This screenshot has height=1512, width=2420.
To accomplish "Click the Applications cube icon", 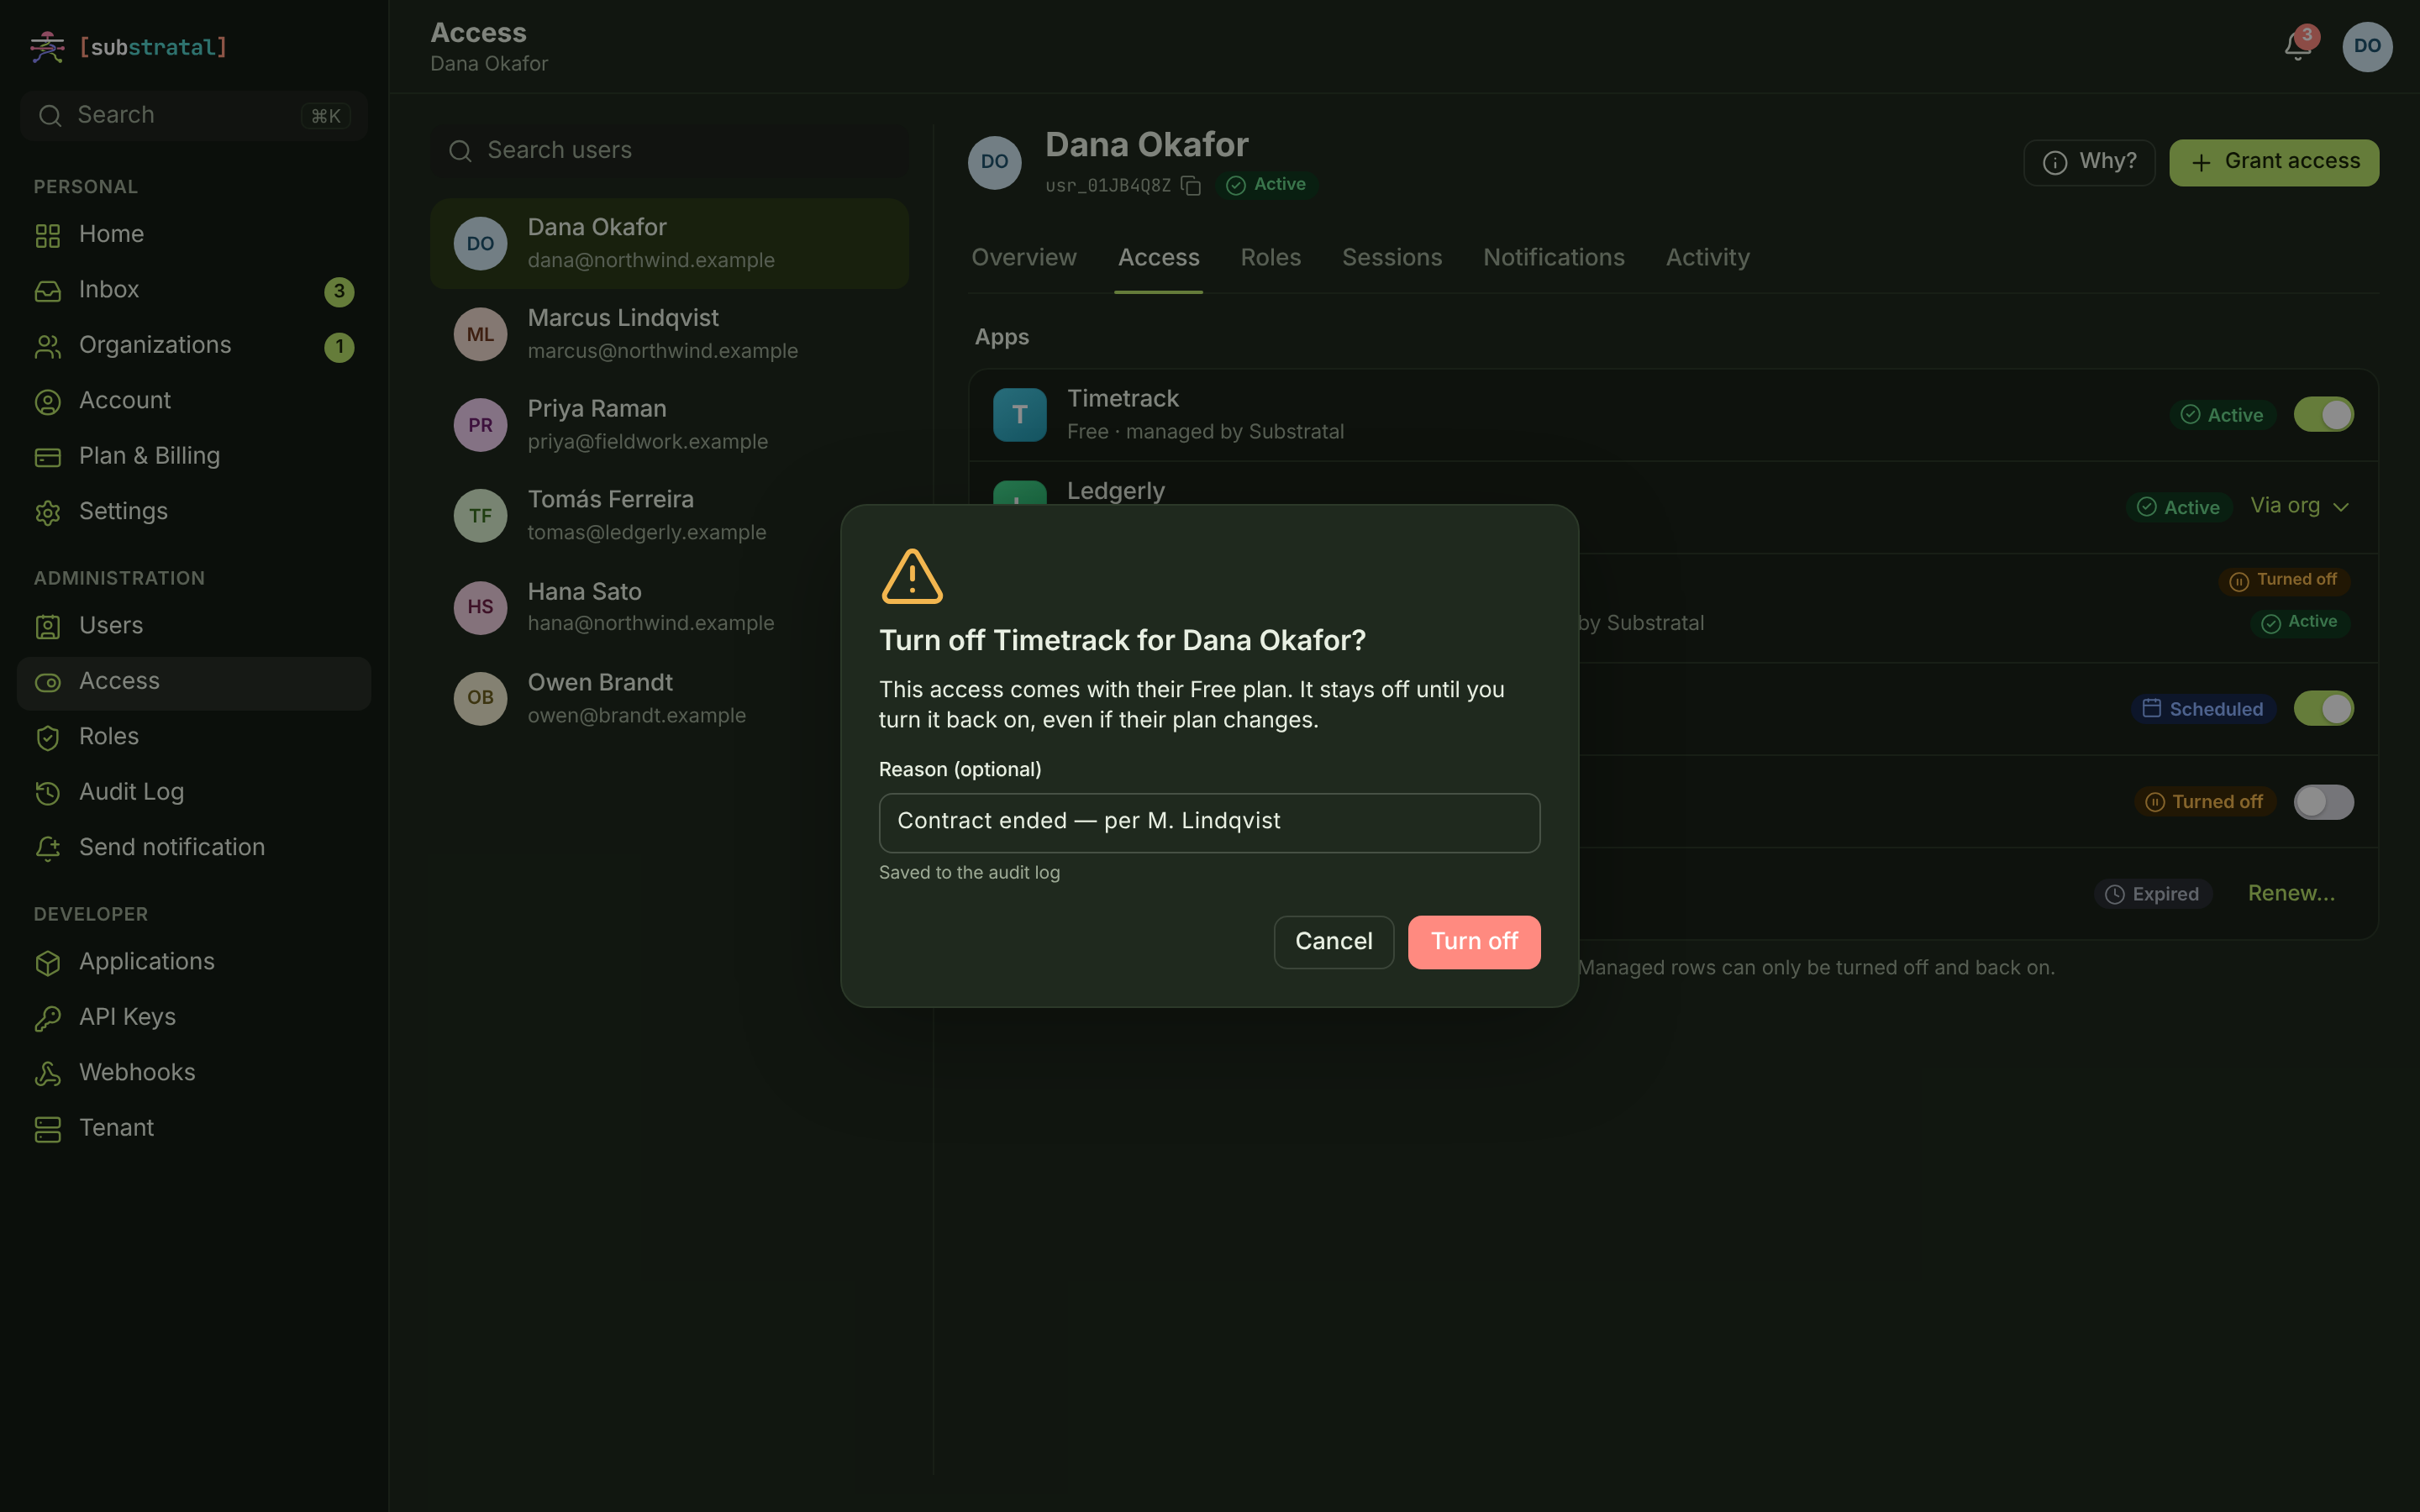I will coord(48,963).
